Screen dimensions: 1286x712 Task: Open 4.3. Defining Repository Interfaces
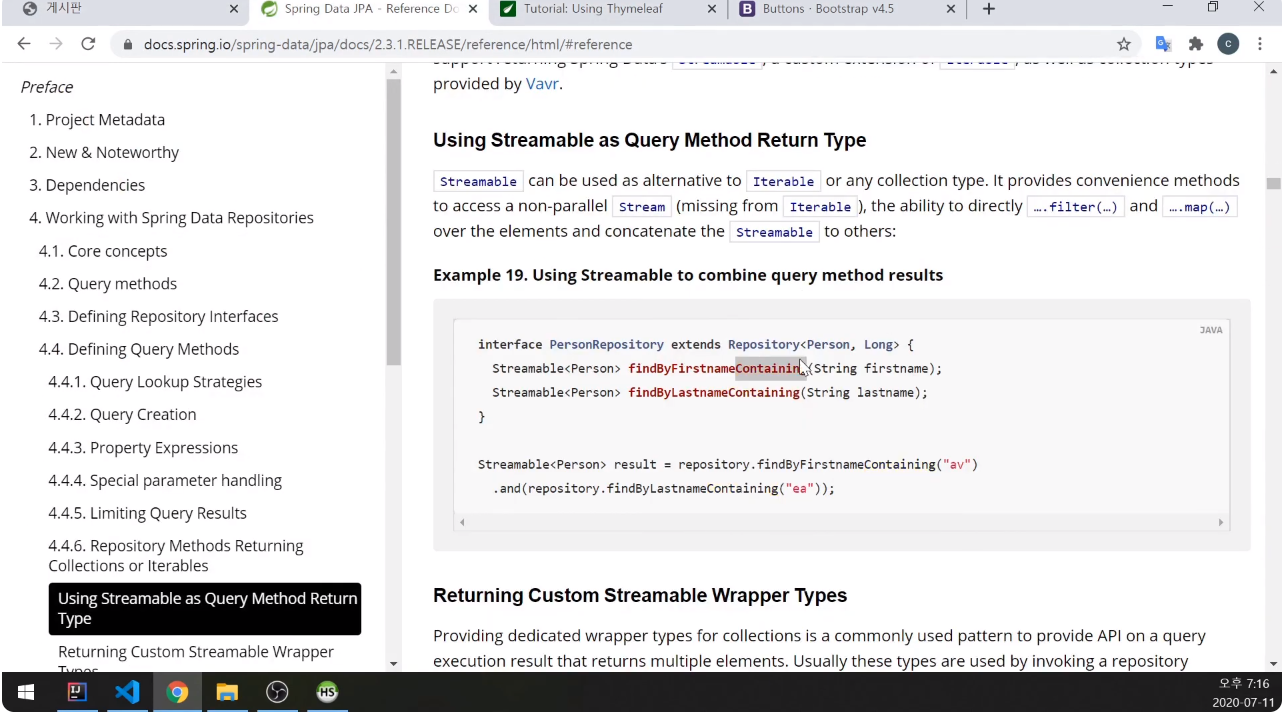click(x=159, y=317)
